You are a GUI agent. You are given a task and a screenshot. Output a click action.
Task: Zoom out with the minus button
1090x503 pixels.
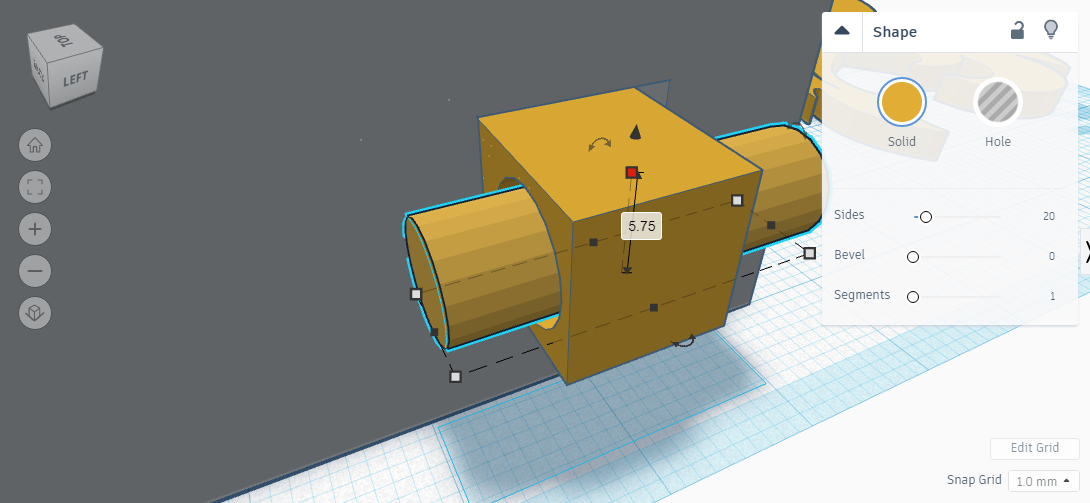tap(35, 270)
